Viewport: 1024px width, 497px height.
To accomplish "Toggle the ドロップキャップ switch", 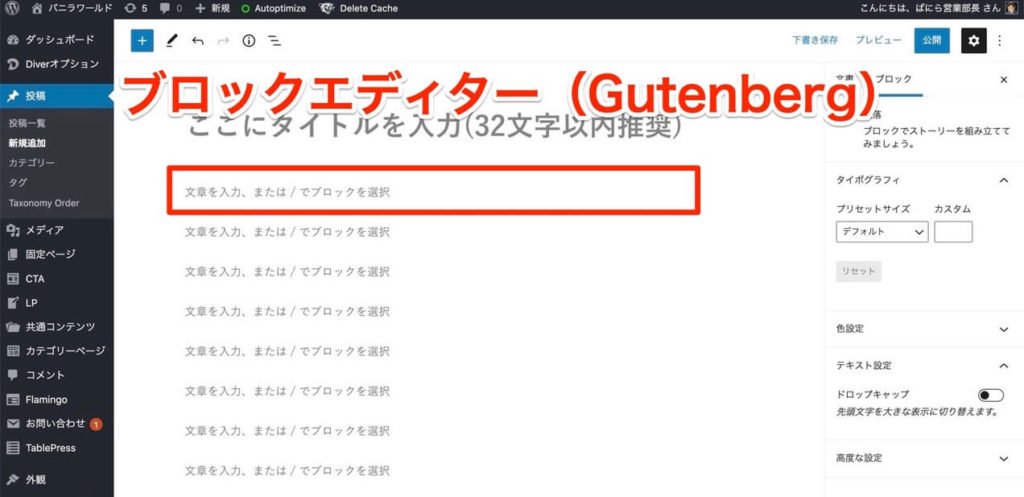I will (x=991, y=395).
